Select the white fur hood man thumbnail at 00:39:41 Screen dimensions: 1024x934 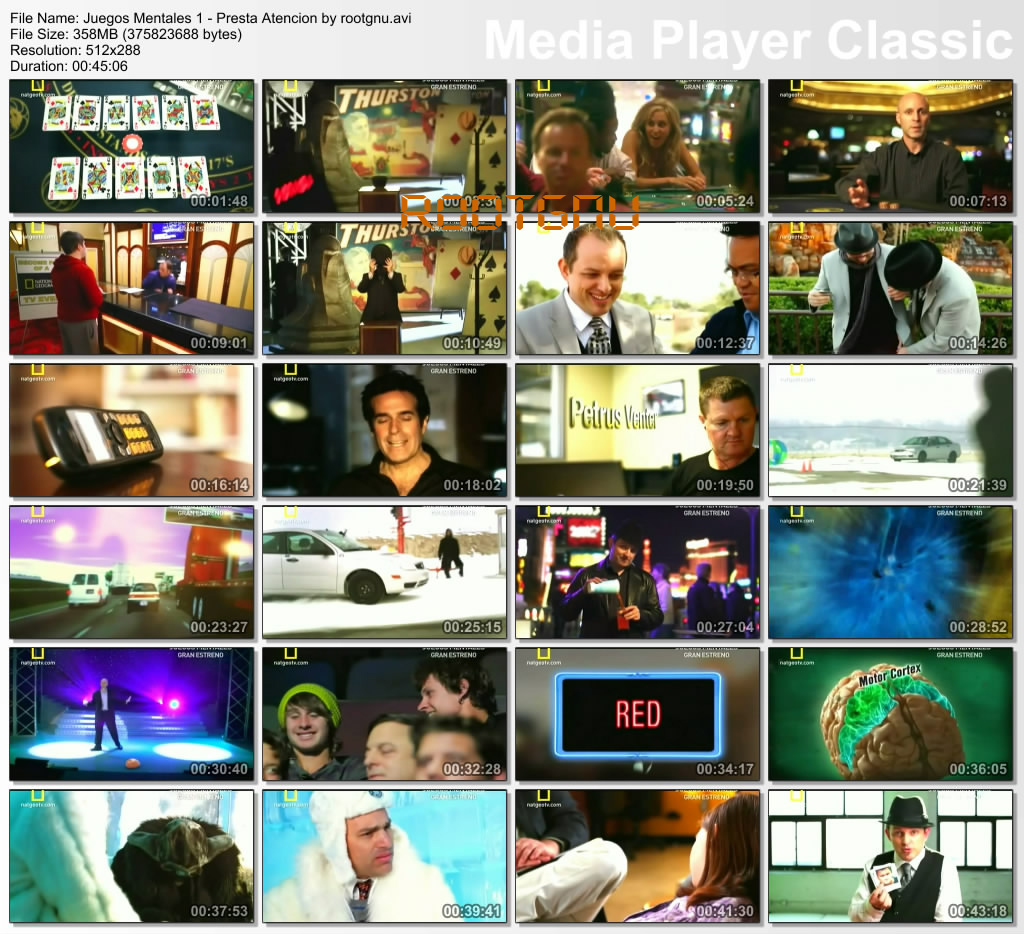pyautogui.click(x=385, y=856)
